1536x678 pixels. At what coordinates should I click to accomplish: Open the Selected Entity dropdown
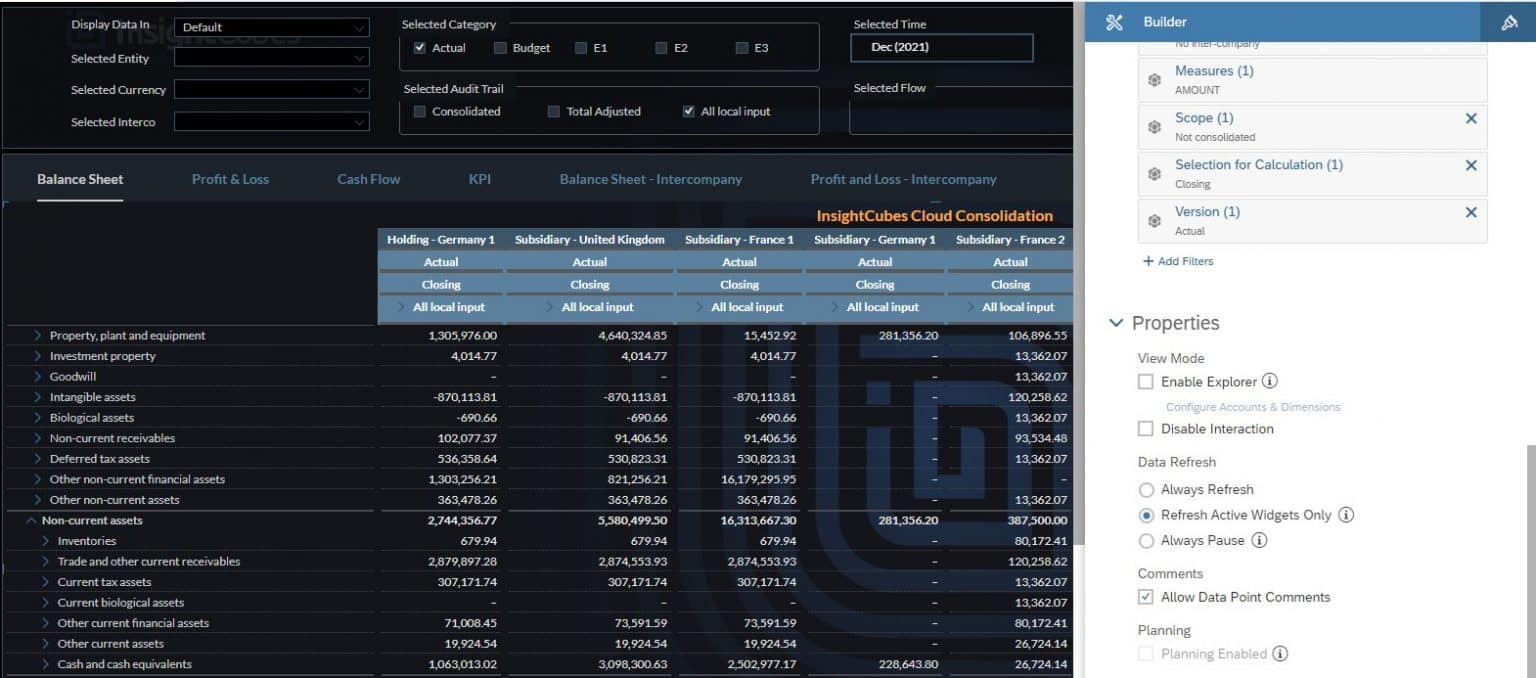coord(268,58)
